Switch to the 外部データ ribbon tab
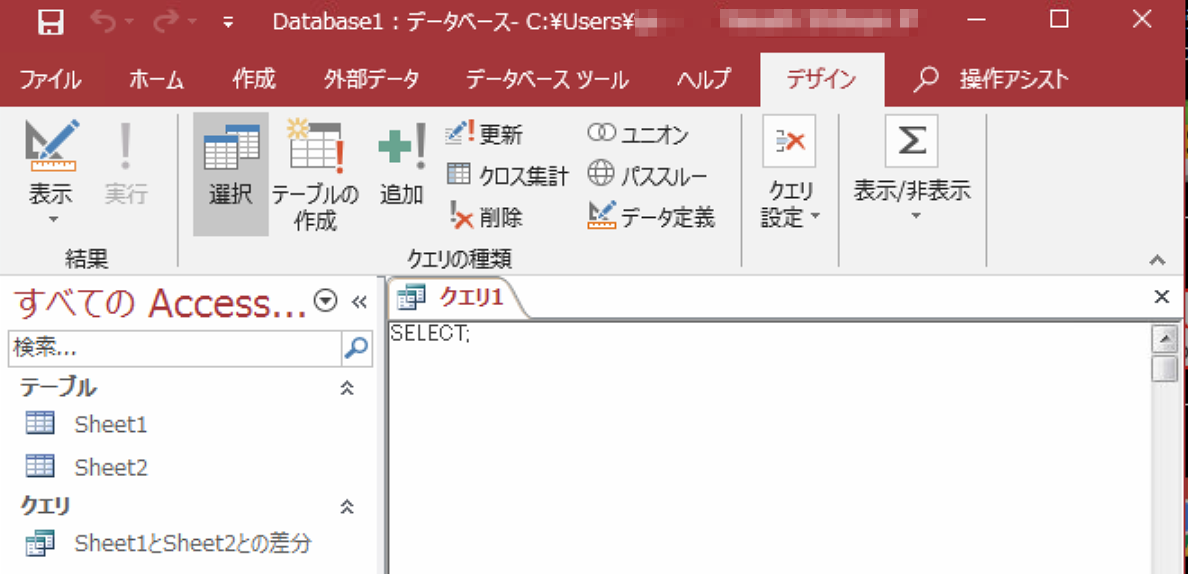 point(371,79)
